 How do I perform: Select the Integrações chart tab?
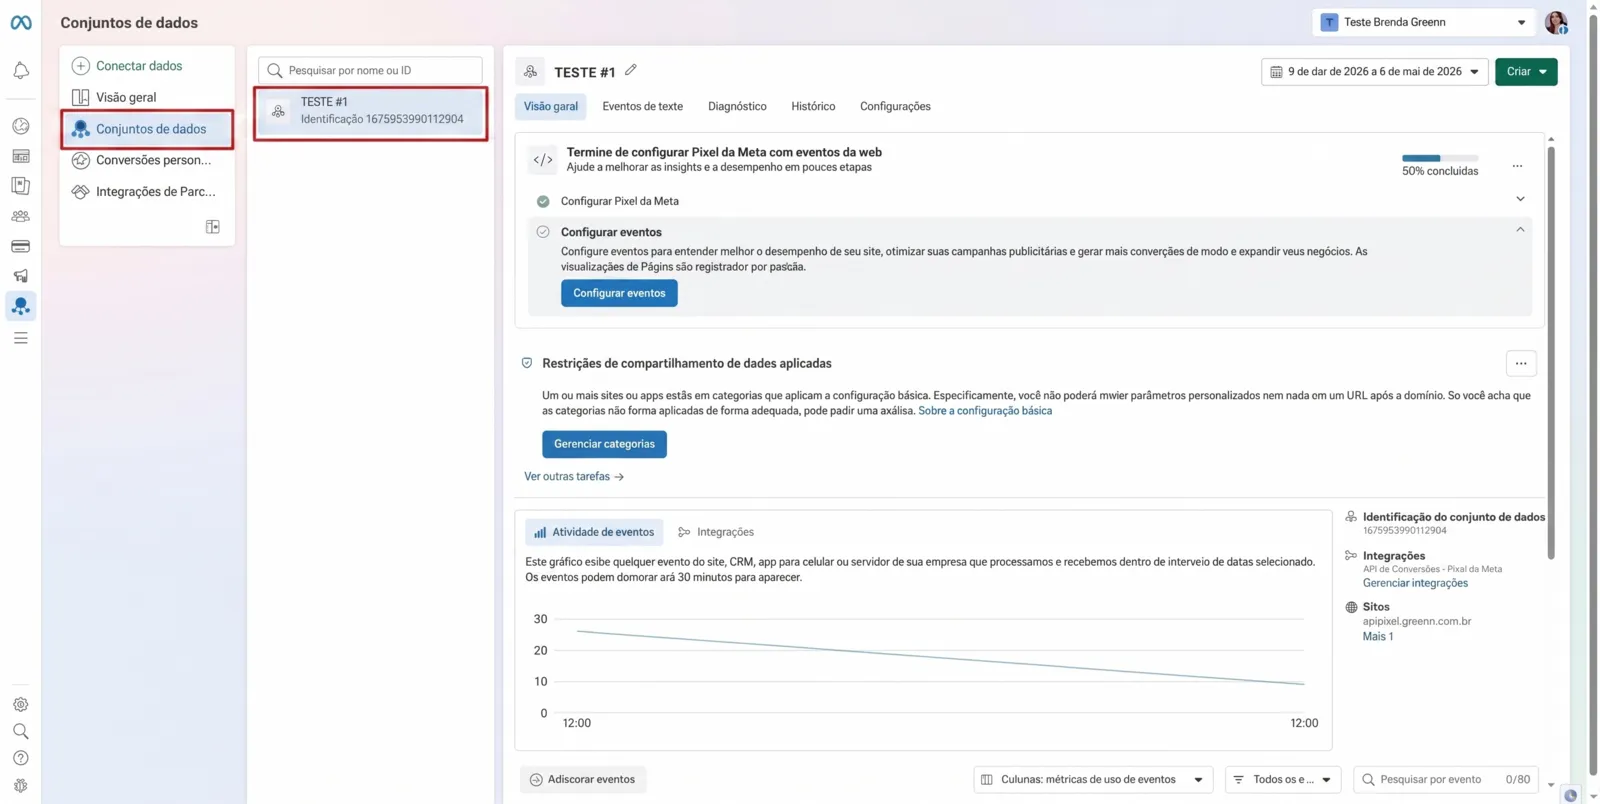716,532
